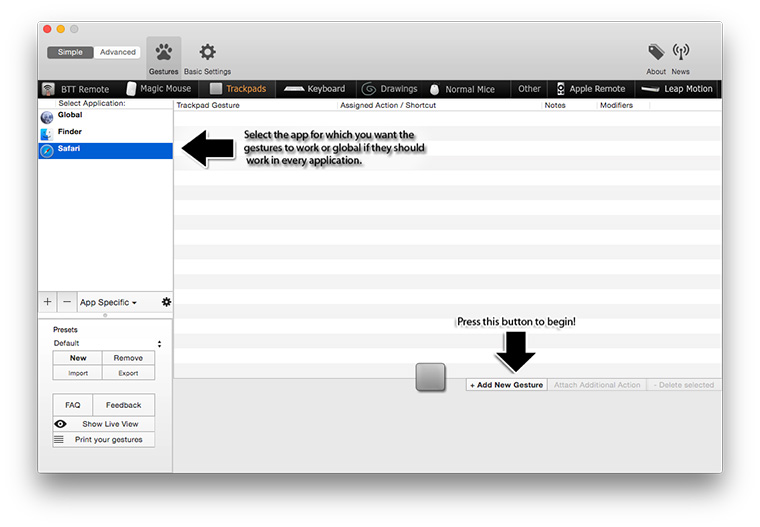The image size is (760, 527).
Task: Minimize the window with yellow button
Action: [x=61, y=29]
